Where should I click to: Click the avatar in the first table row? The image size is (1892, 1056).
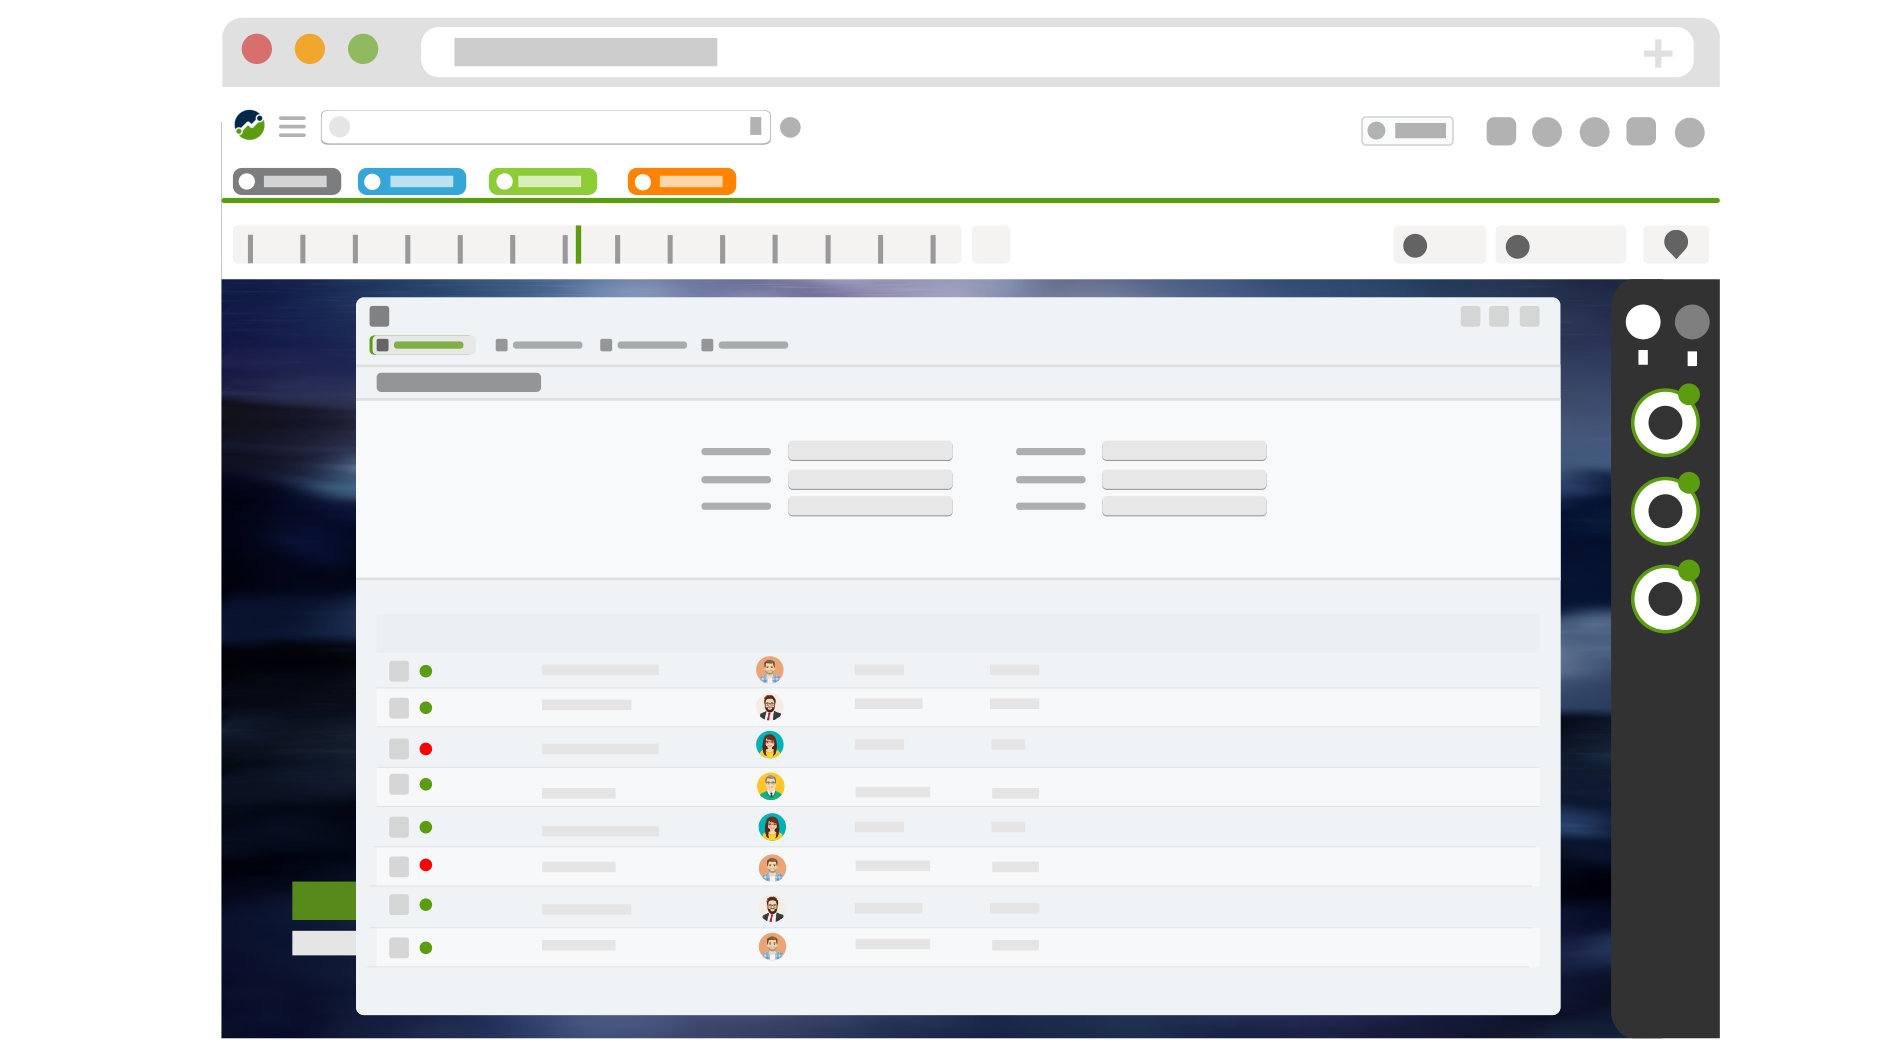click(x=770, y=670)
